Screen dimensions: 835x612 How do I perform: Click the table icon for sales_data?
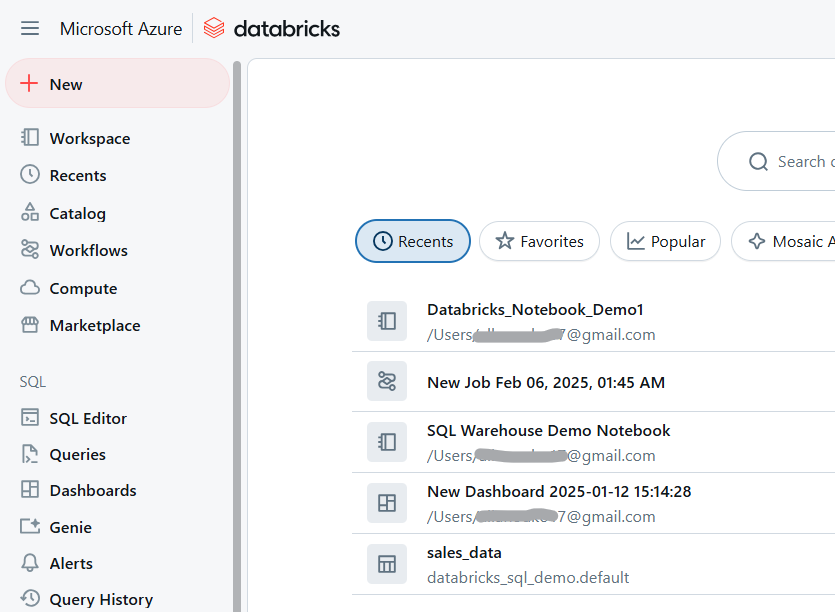coord(387,564)
